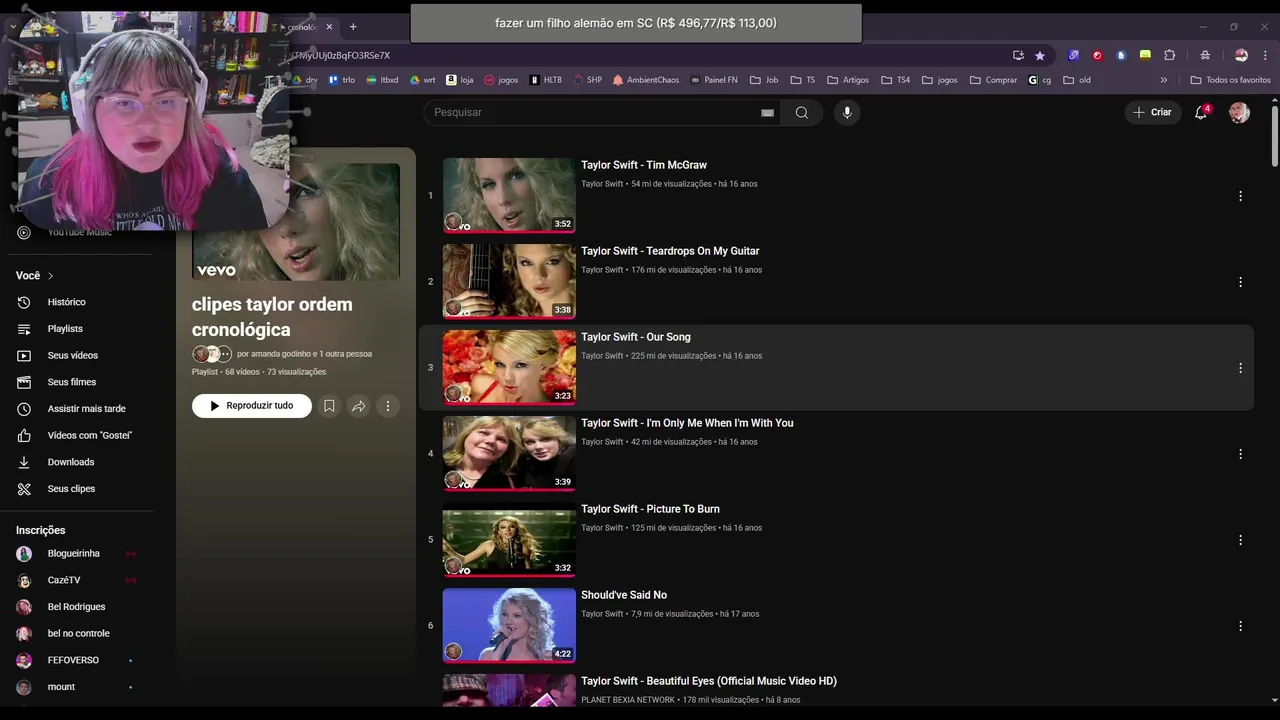Open options menu for Tim McGraw video
Viewport: 1280px width, 720px height.
point(1240,196)
